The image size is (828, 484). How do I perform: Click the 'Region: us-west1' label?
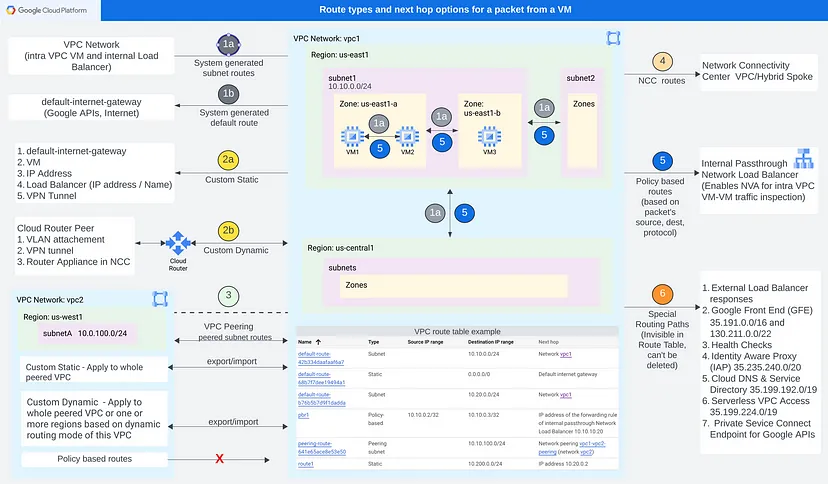pos(53,317)
